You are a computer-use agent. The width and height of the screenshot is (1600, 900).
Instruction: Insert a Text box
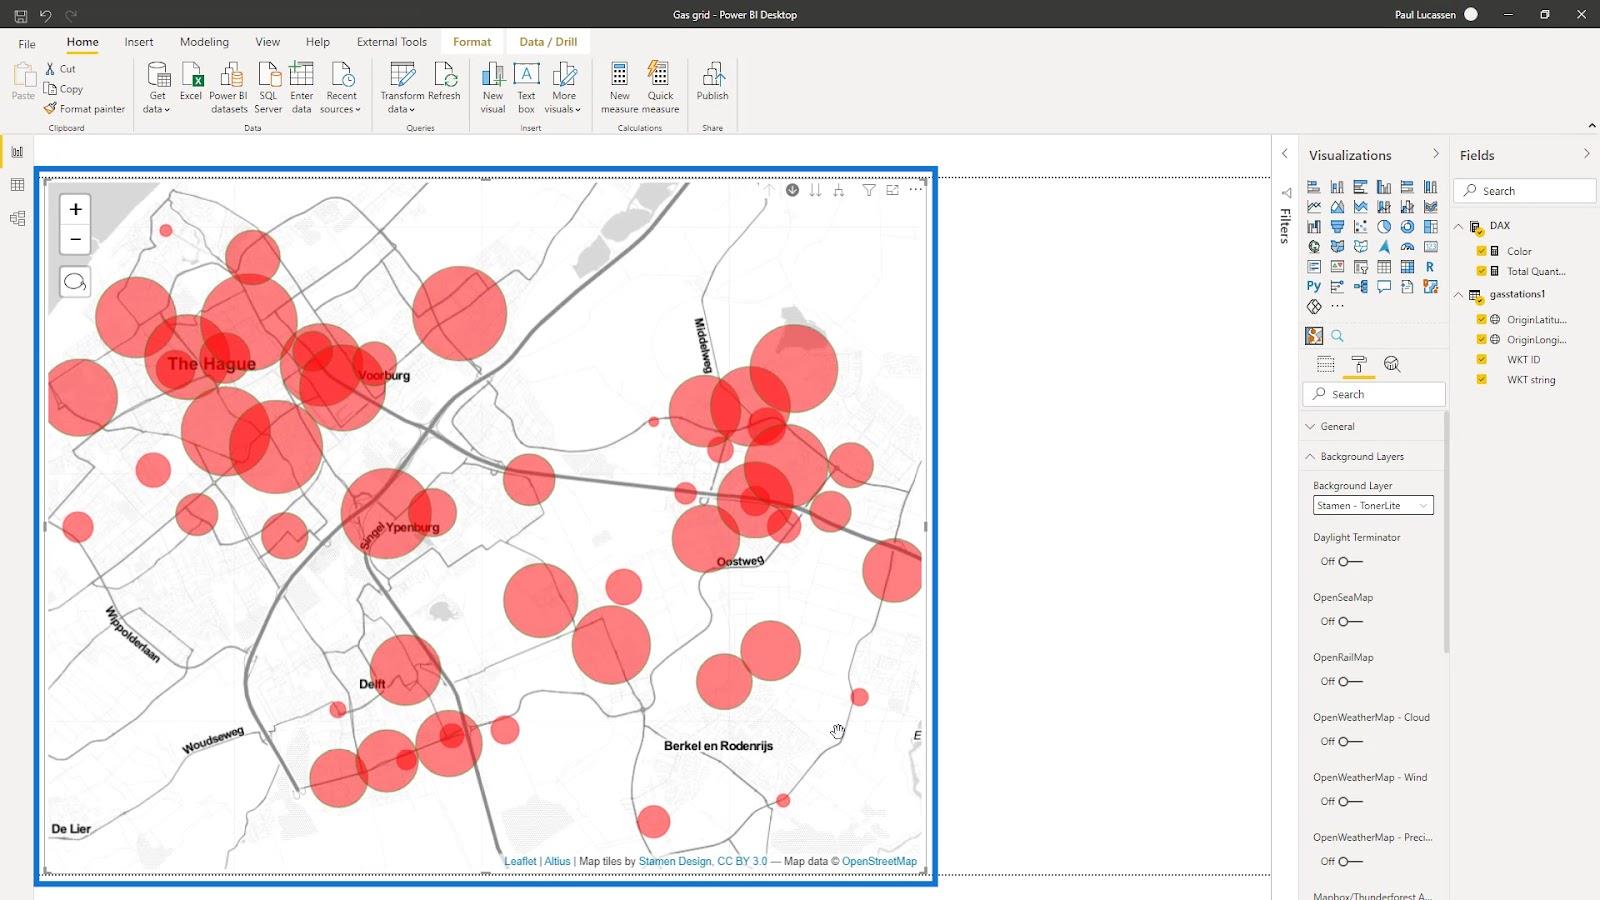526,87
